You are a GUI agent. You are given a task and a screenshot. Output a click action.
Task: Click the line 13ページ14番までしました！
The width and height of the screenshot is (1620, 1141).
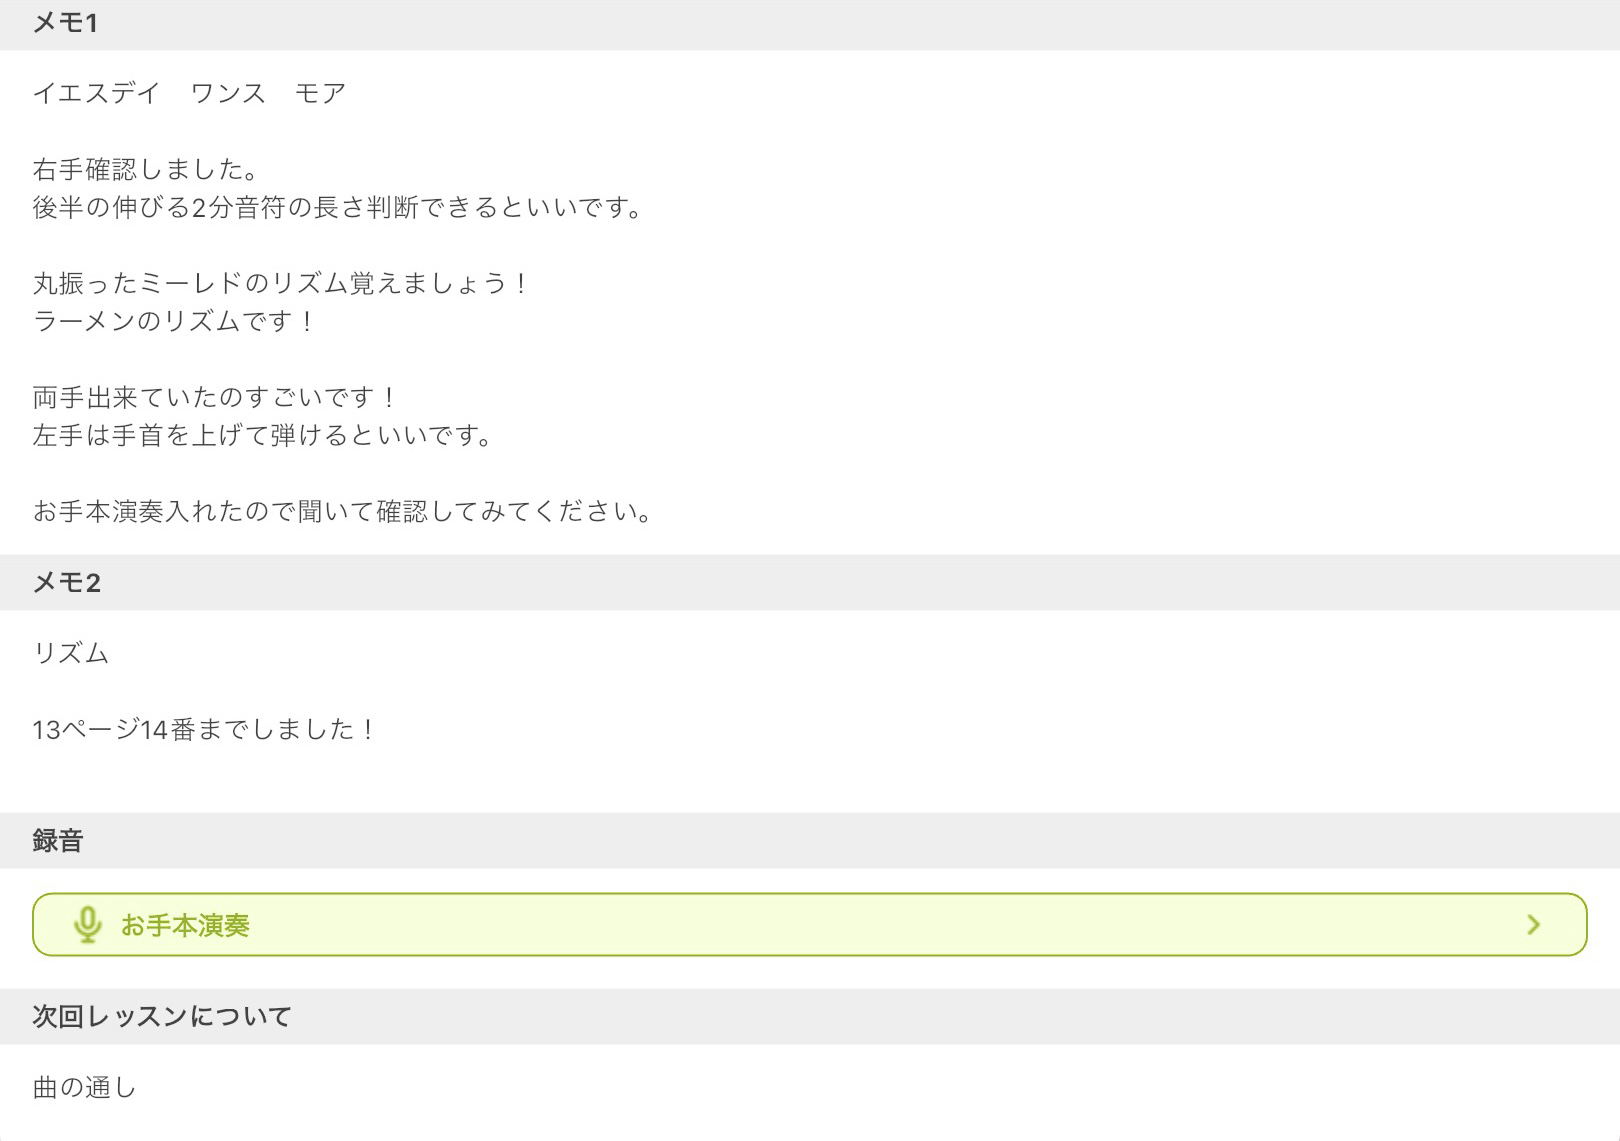coord(205,730)
